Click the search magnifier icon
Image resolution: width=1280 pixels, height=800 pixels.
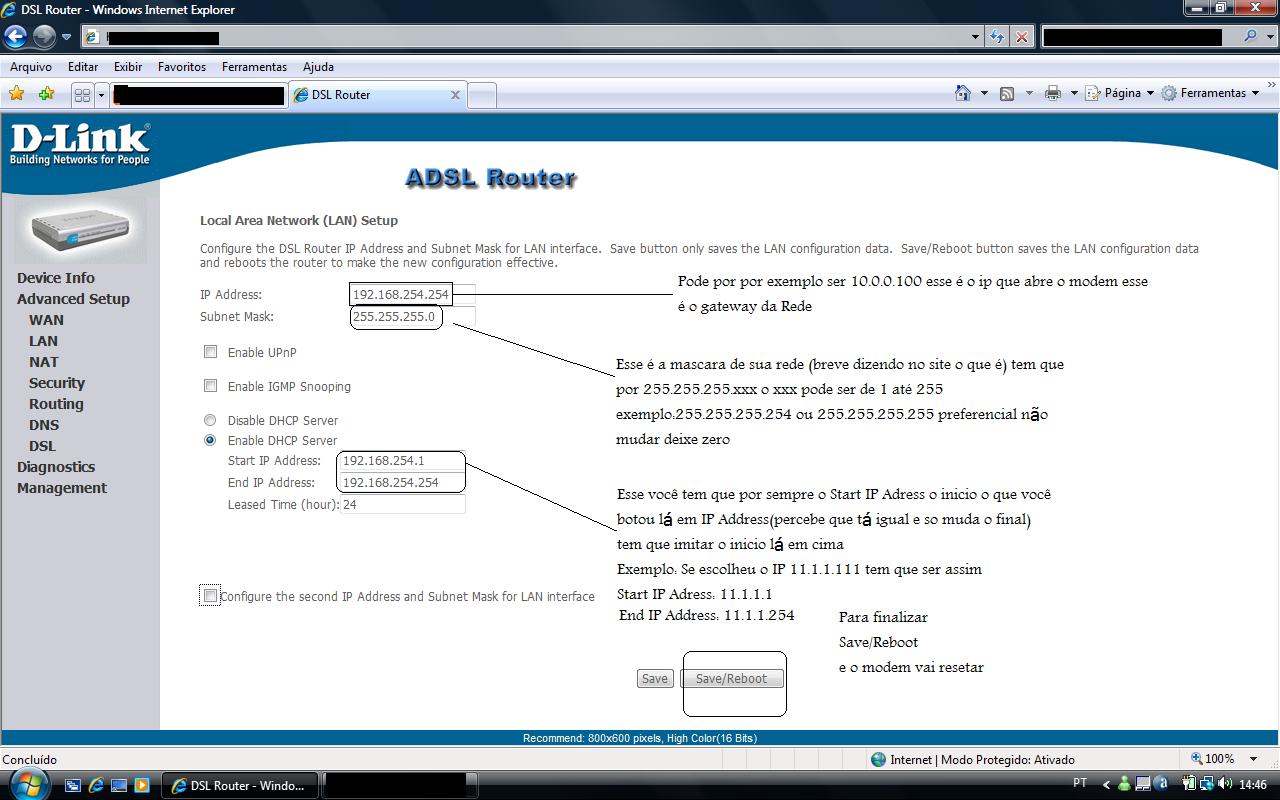[x=1250, y=36]
